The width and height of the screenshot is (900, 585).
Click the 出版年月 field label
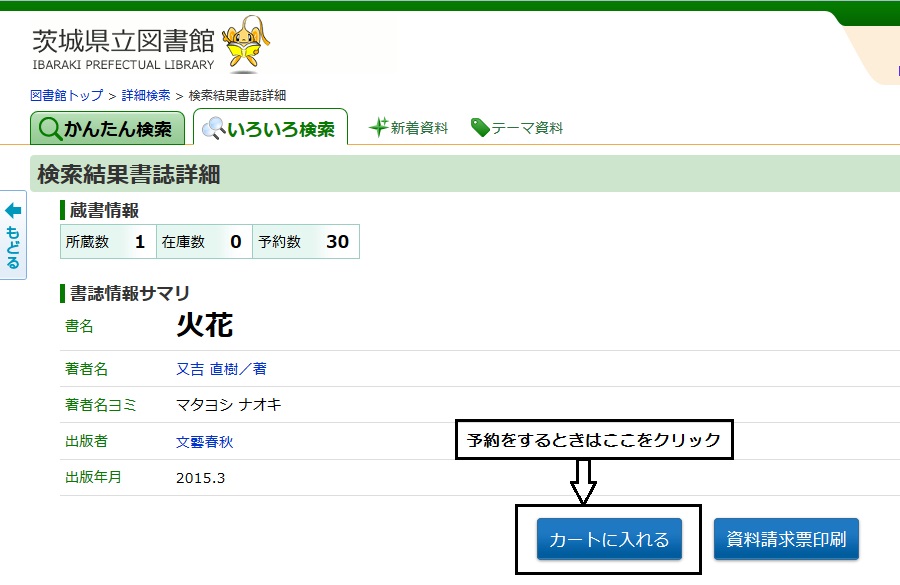(93, 477)
